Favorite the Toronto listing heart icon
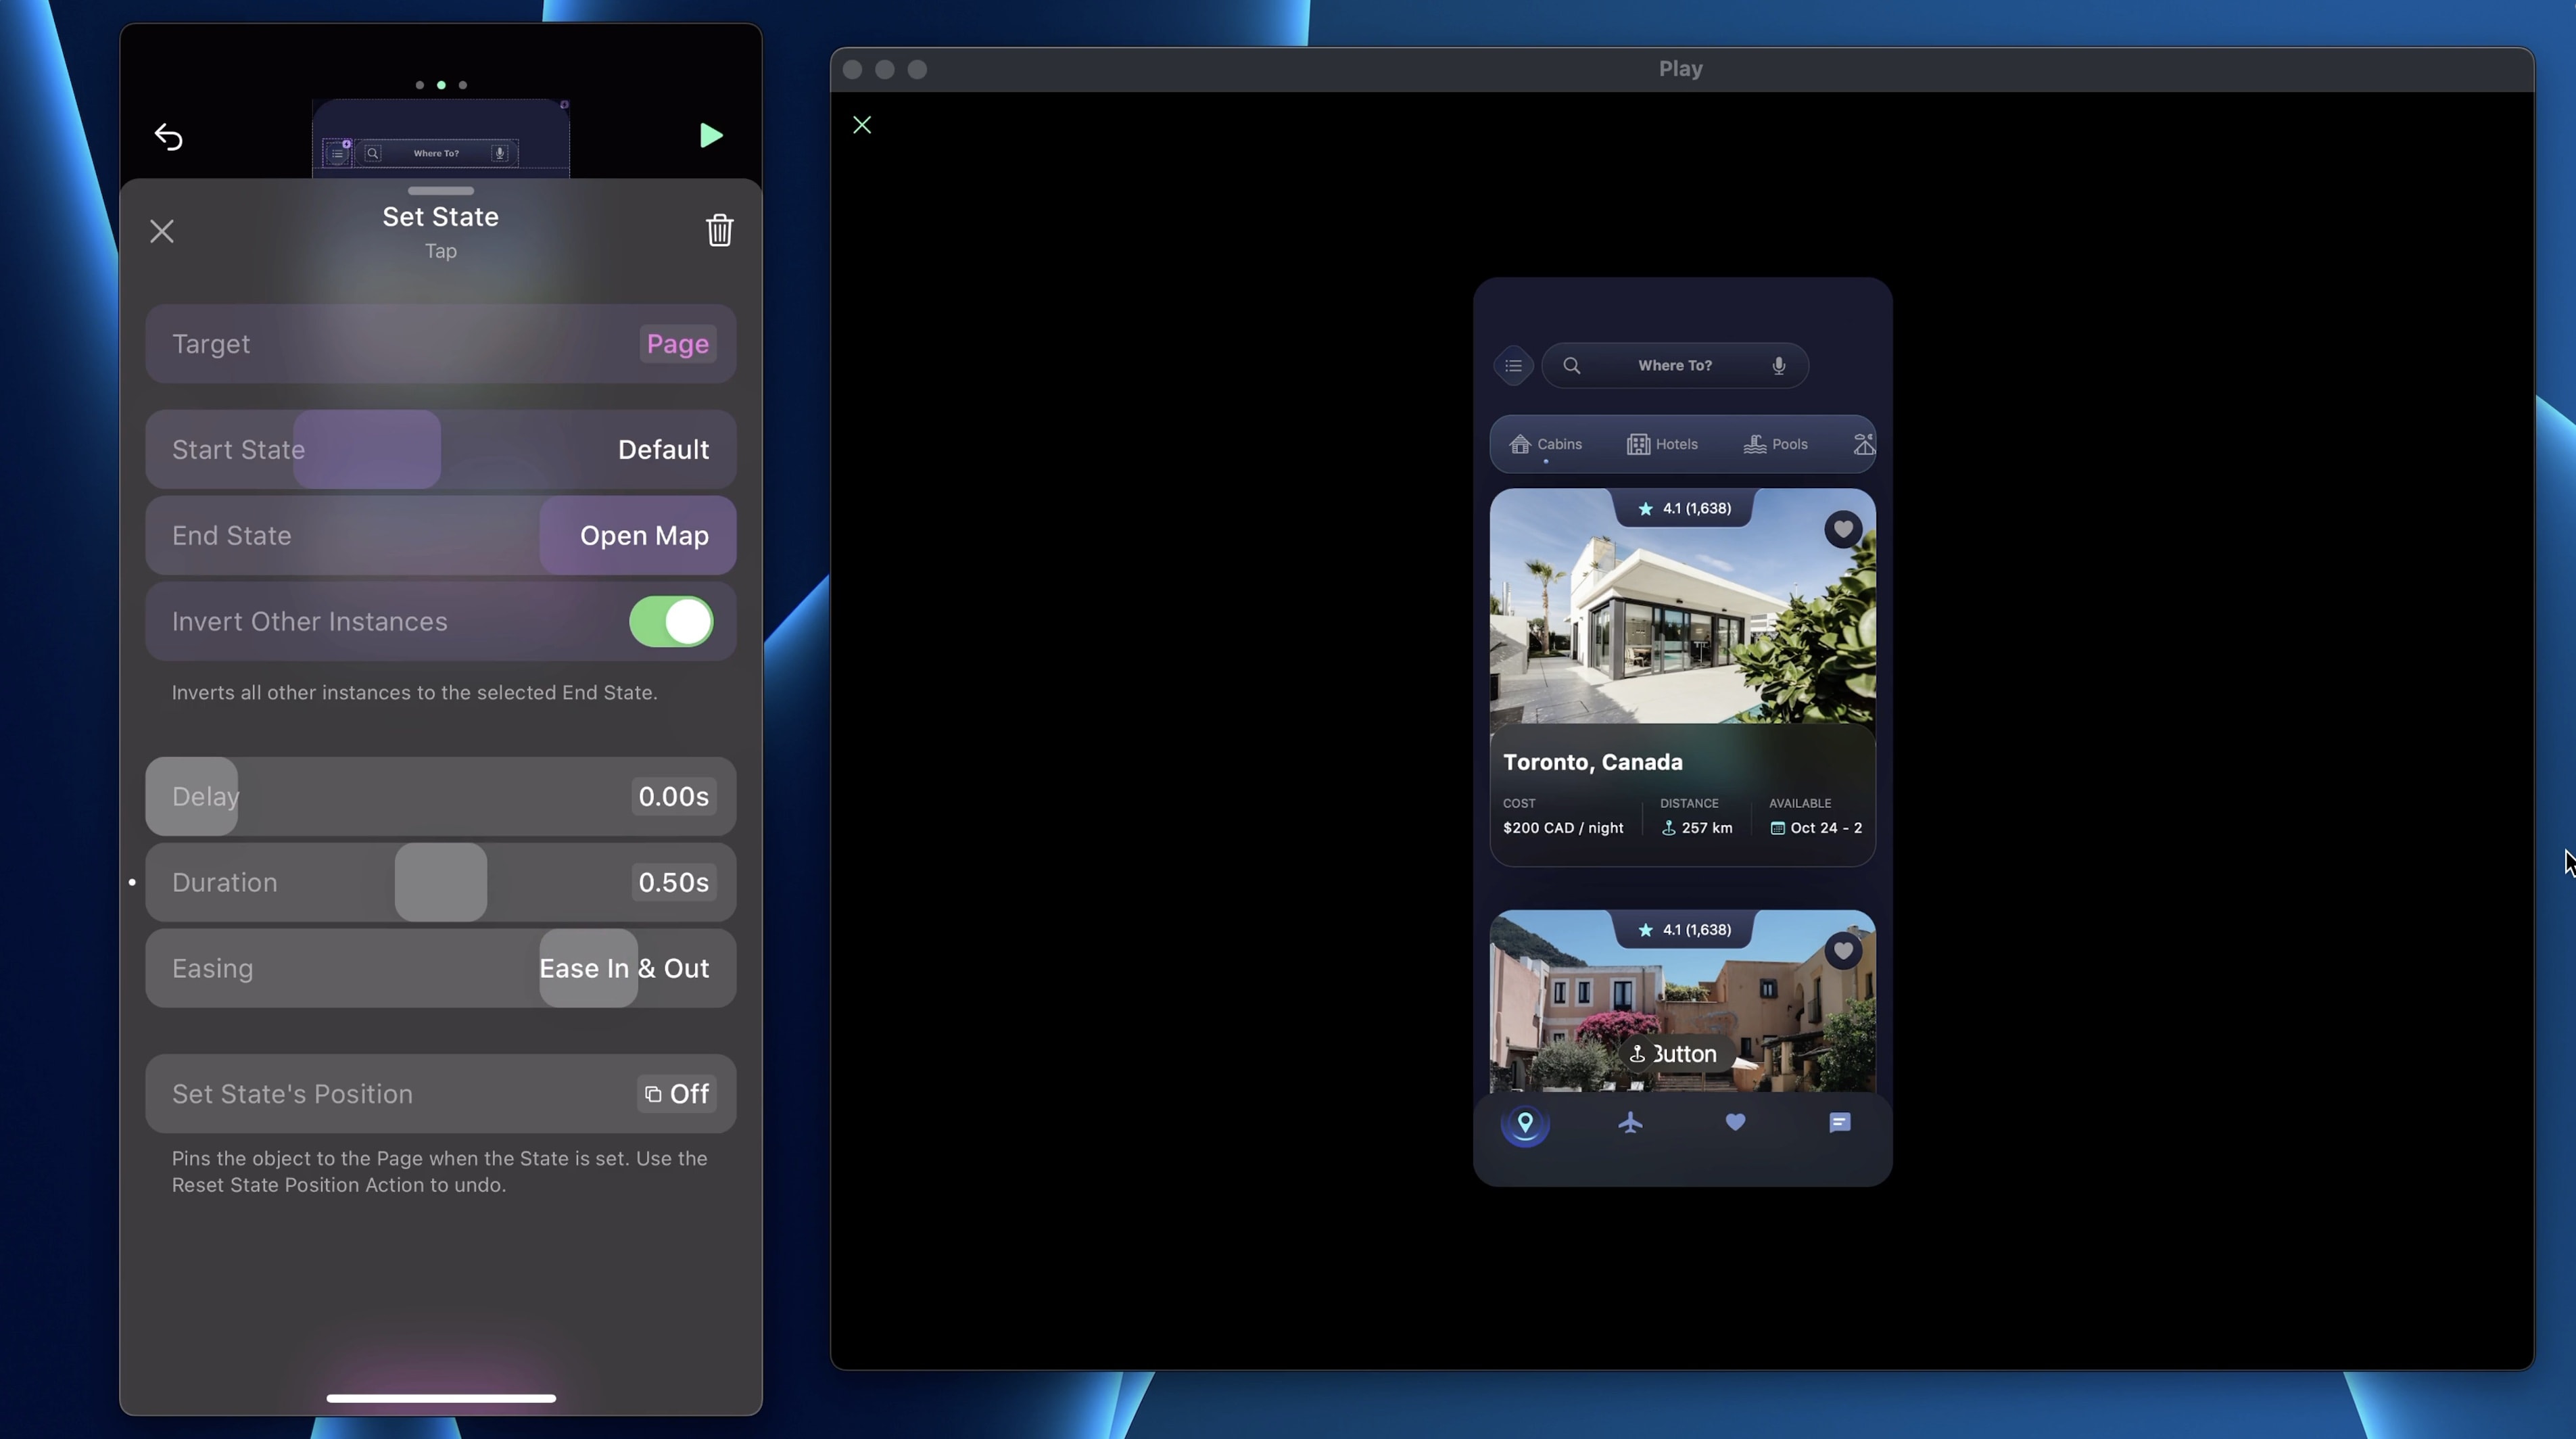2576x1439 pixels. [1842, 529]
